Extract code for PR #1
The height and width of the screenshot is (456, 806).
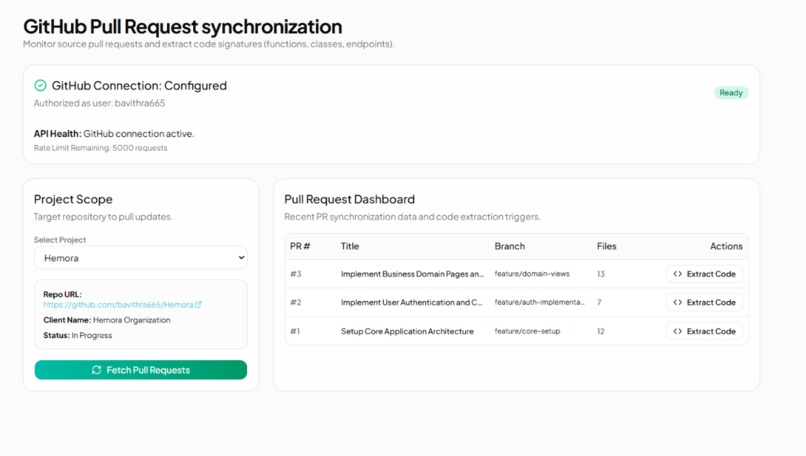704,331
